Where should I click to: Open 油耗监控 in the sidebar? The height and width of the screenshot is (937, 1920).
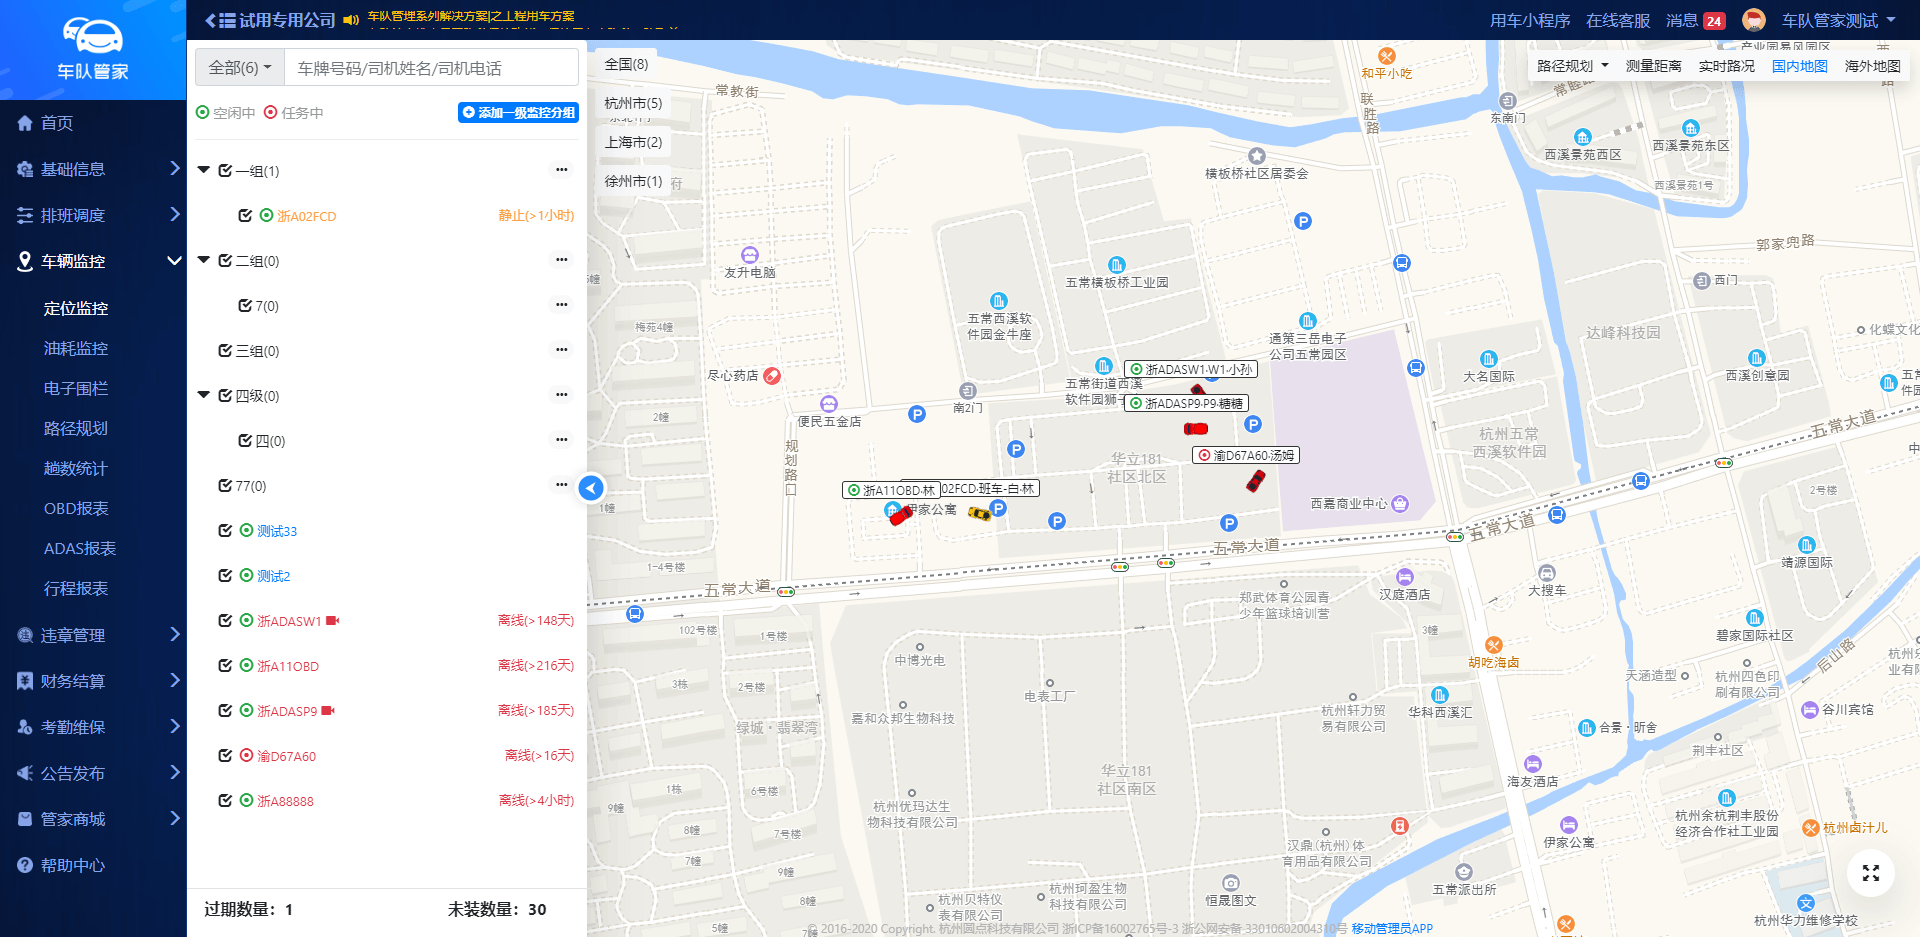click(x=76, y=348)
